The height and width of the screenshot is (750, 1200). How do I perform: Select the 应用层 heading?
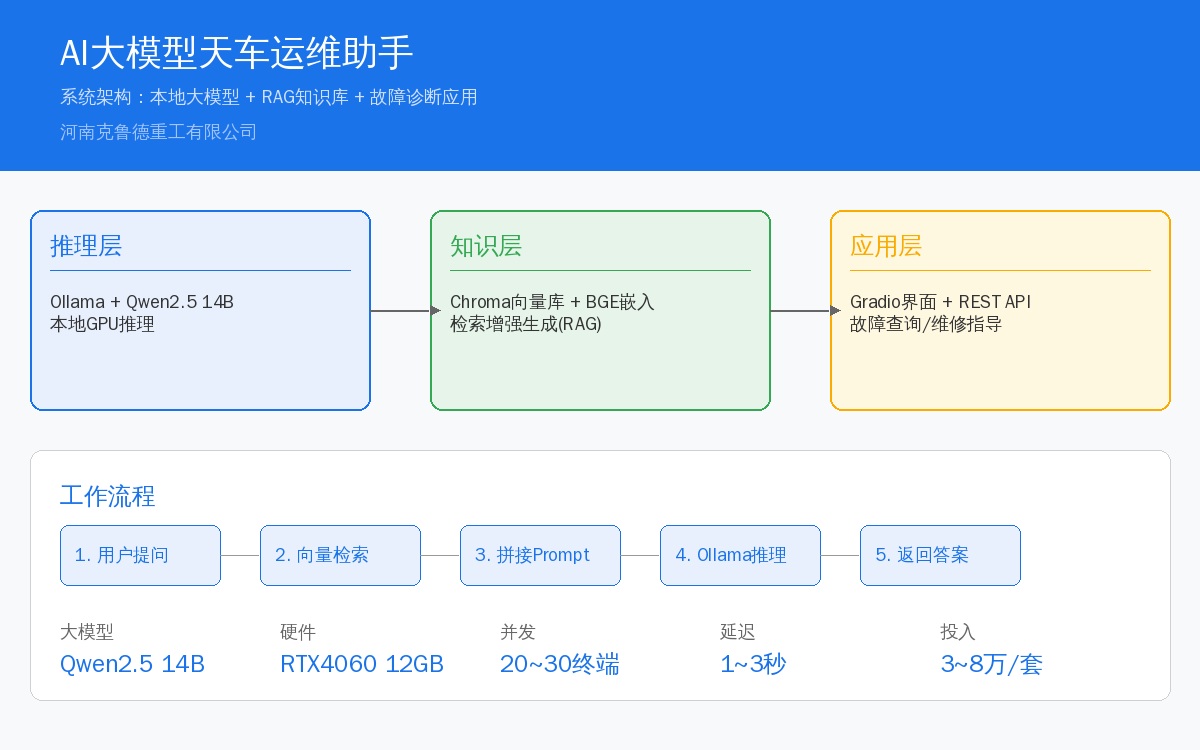click(x=886, y=246)
